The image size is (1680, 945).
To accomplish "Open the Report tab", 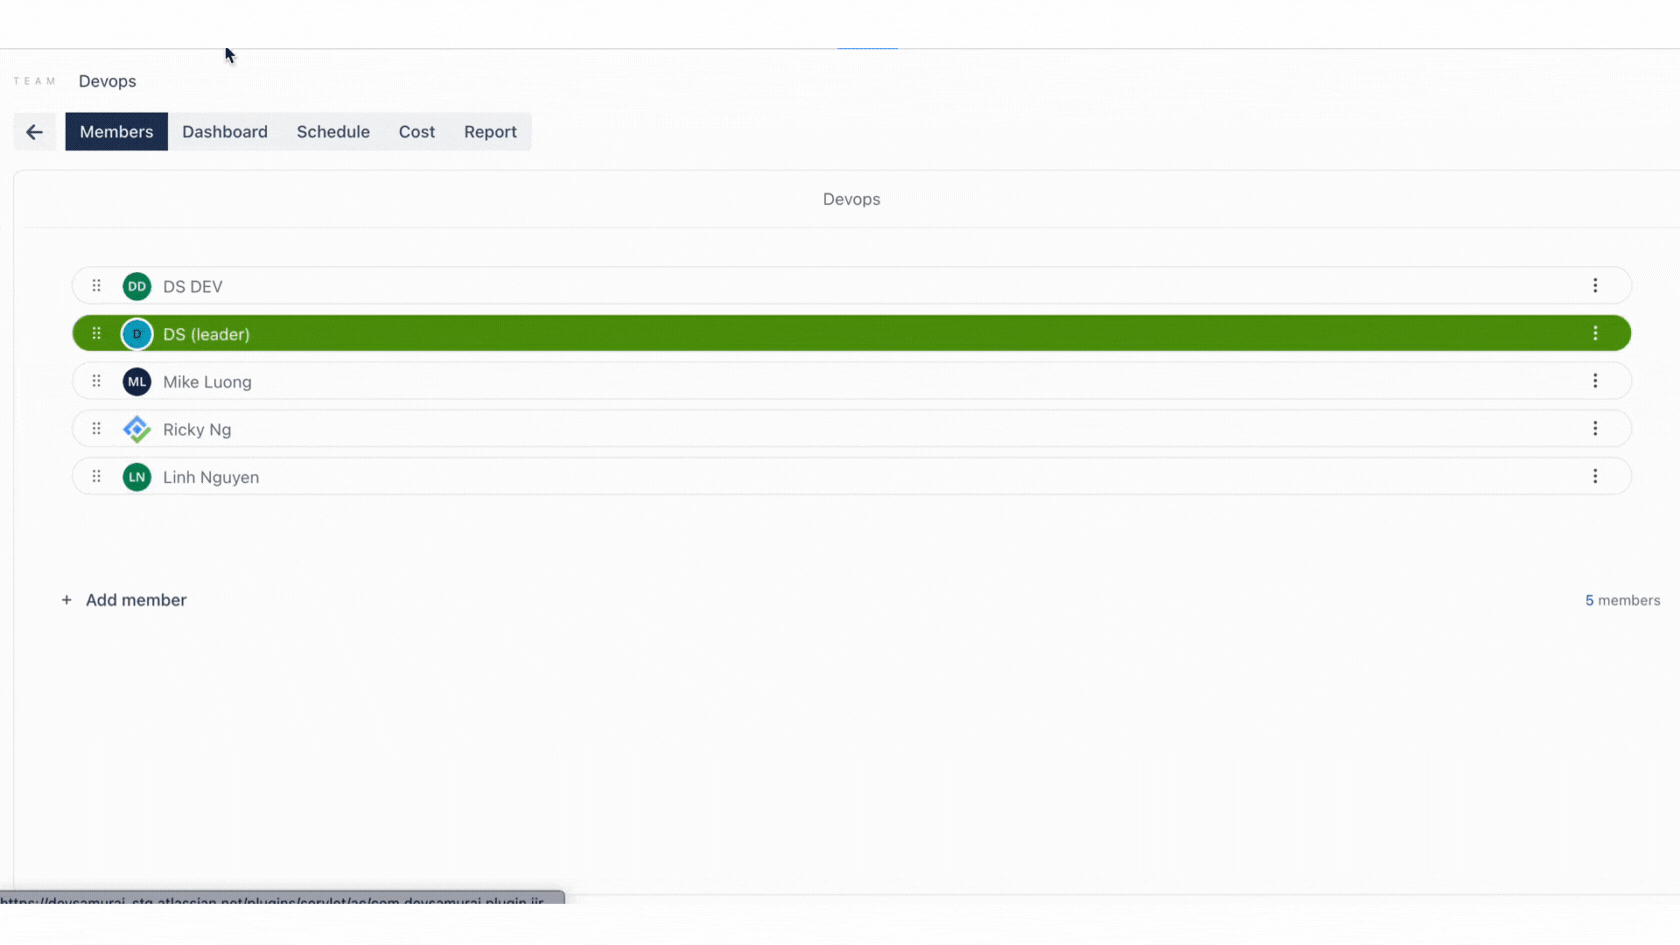I will (490, 132).
